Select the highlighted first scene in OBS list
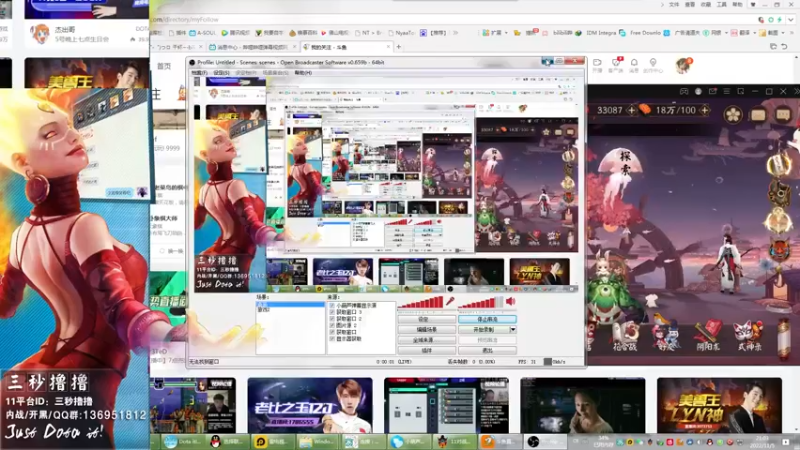 click(290, 304)
